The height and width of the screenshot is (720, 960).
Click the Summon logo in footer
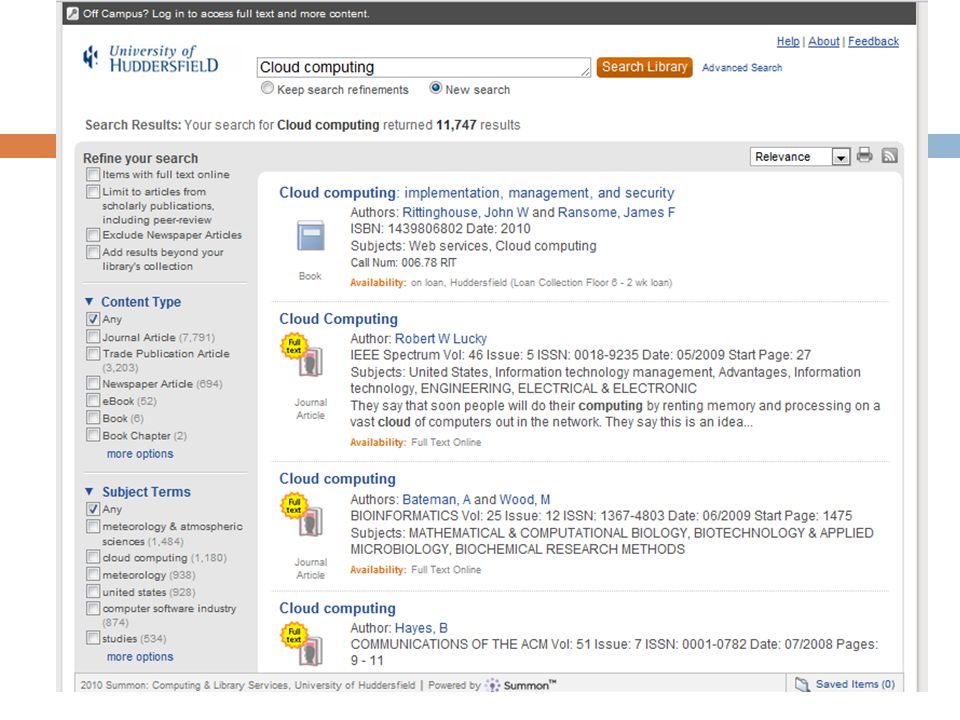(x=521, y=685)
